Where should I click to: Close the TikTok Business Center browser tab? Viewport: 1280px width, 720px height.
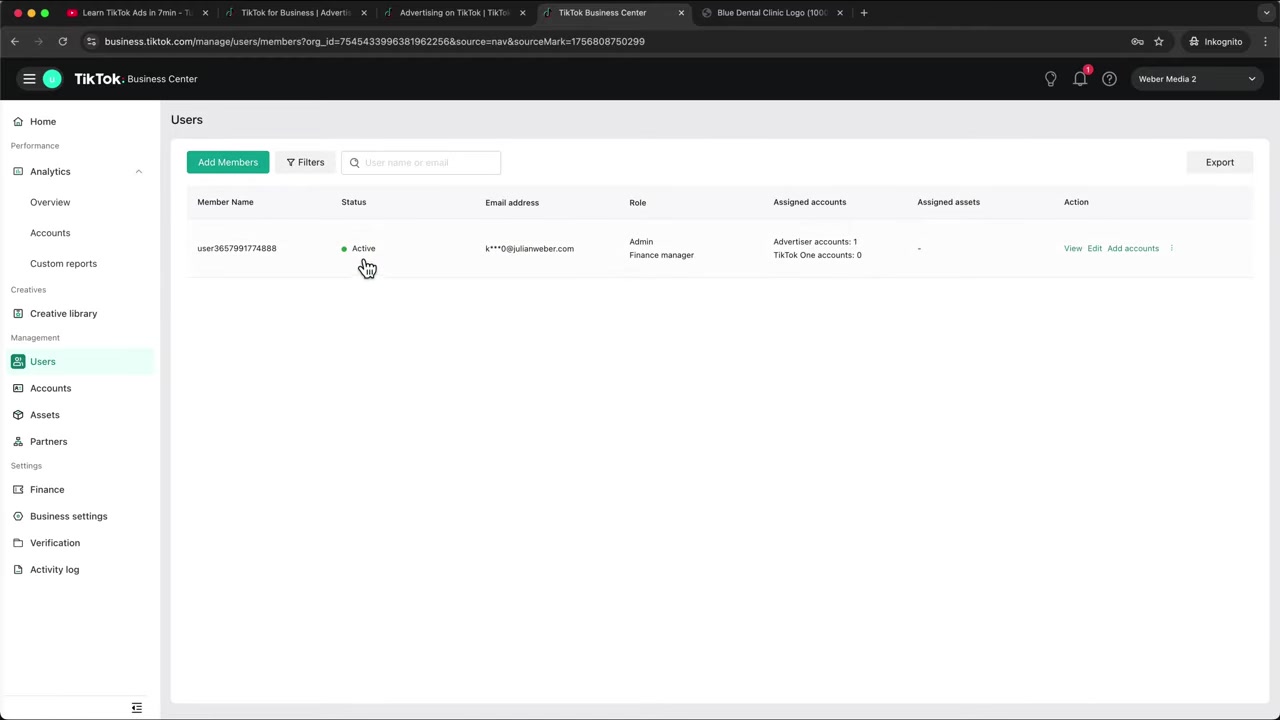[x=681, y=13]
